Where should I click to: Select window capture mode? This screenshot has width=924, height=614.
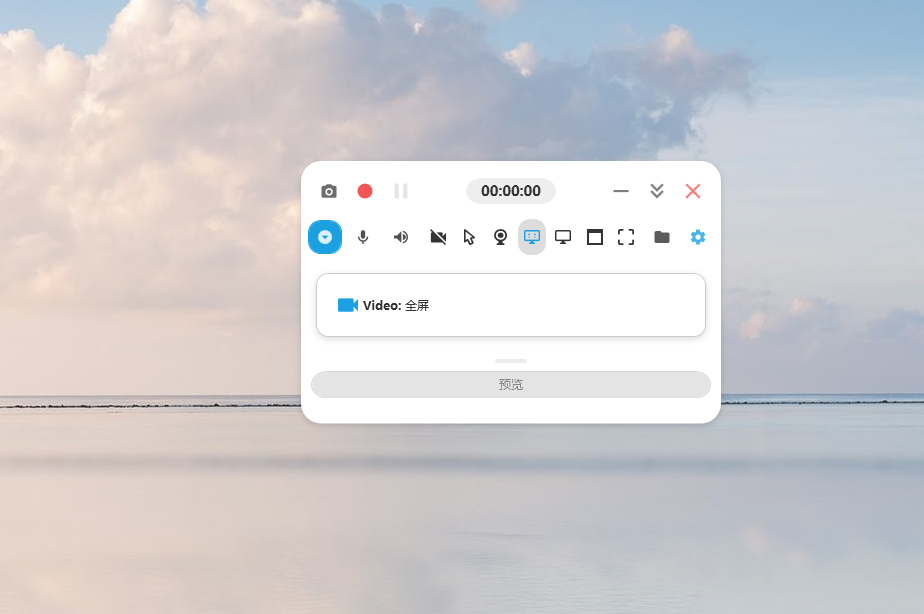tap(595, 237)
